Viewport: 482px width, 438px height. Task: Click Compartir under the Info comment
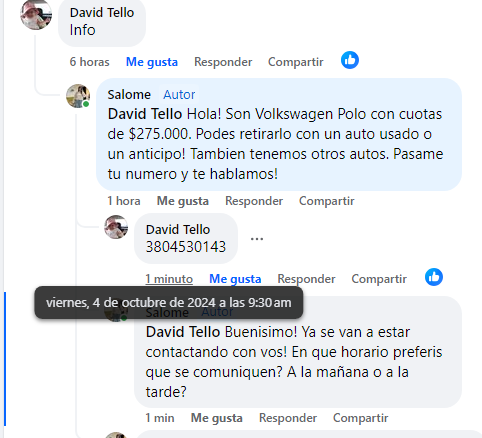(296, 62)
